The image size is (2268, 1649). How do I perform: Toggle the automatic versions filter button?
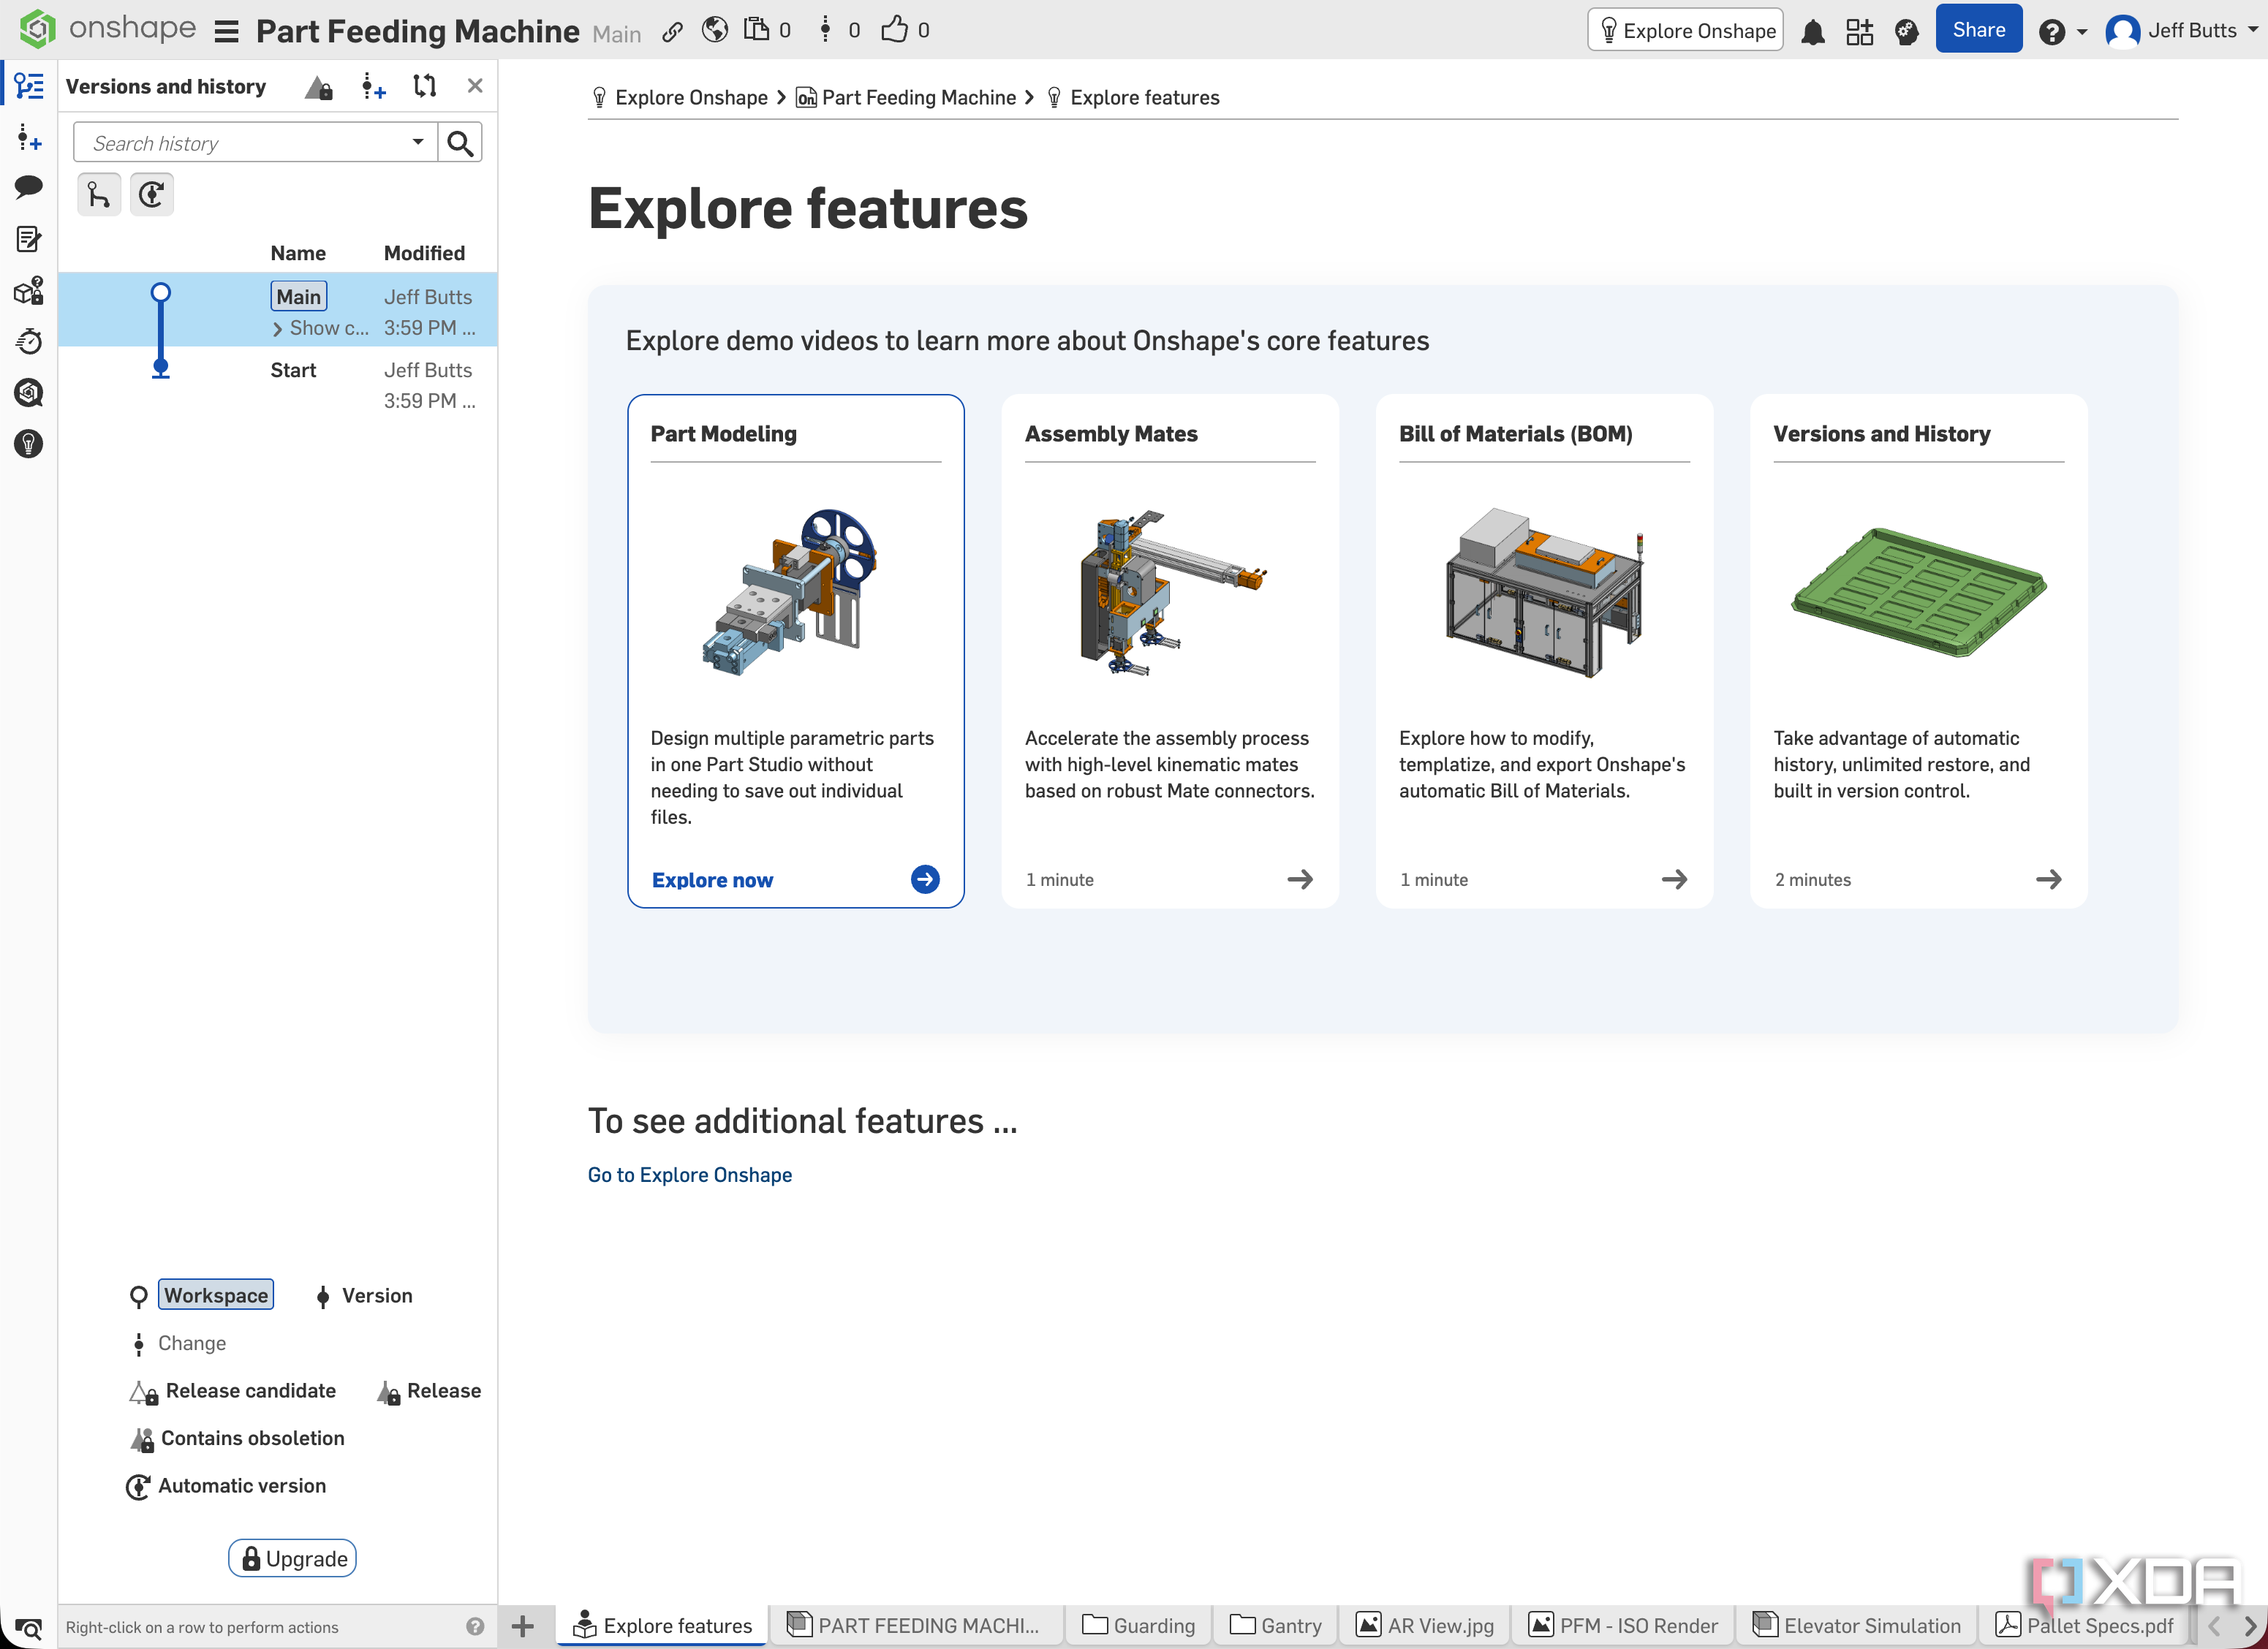152,194
